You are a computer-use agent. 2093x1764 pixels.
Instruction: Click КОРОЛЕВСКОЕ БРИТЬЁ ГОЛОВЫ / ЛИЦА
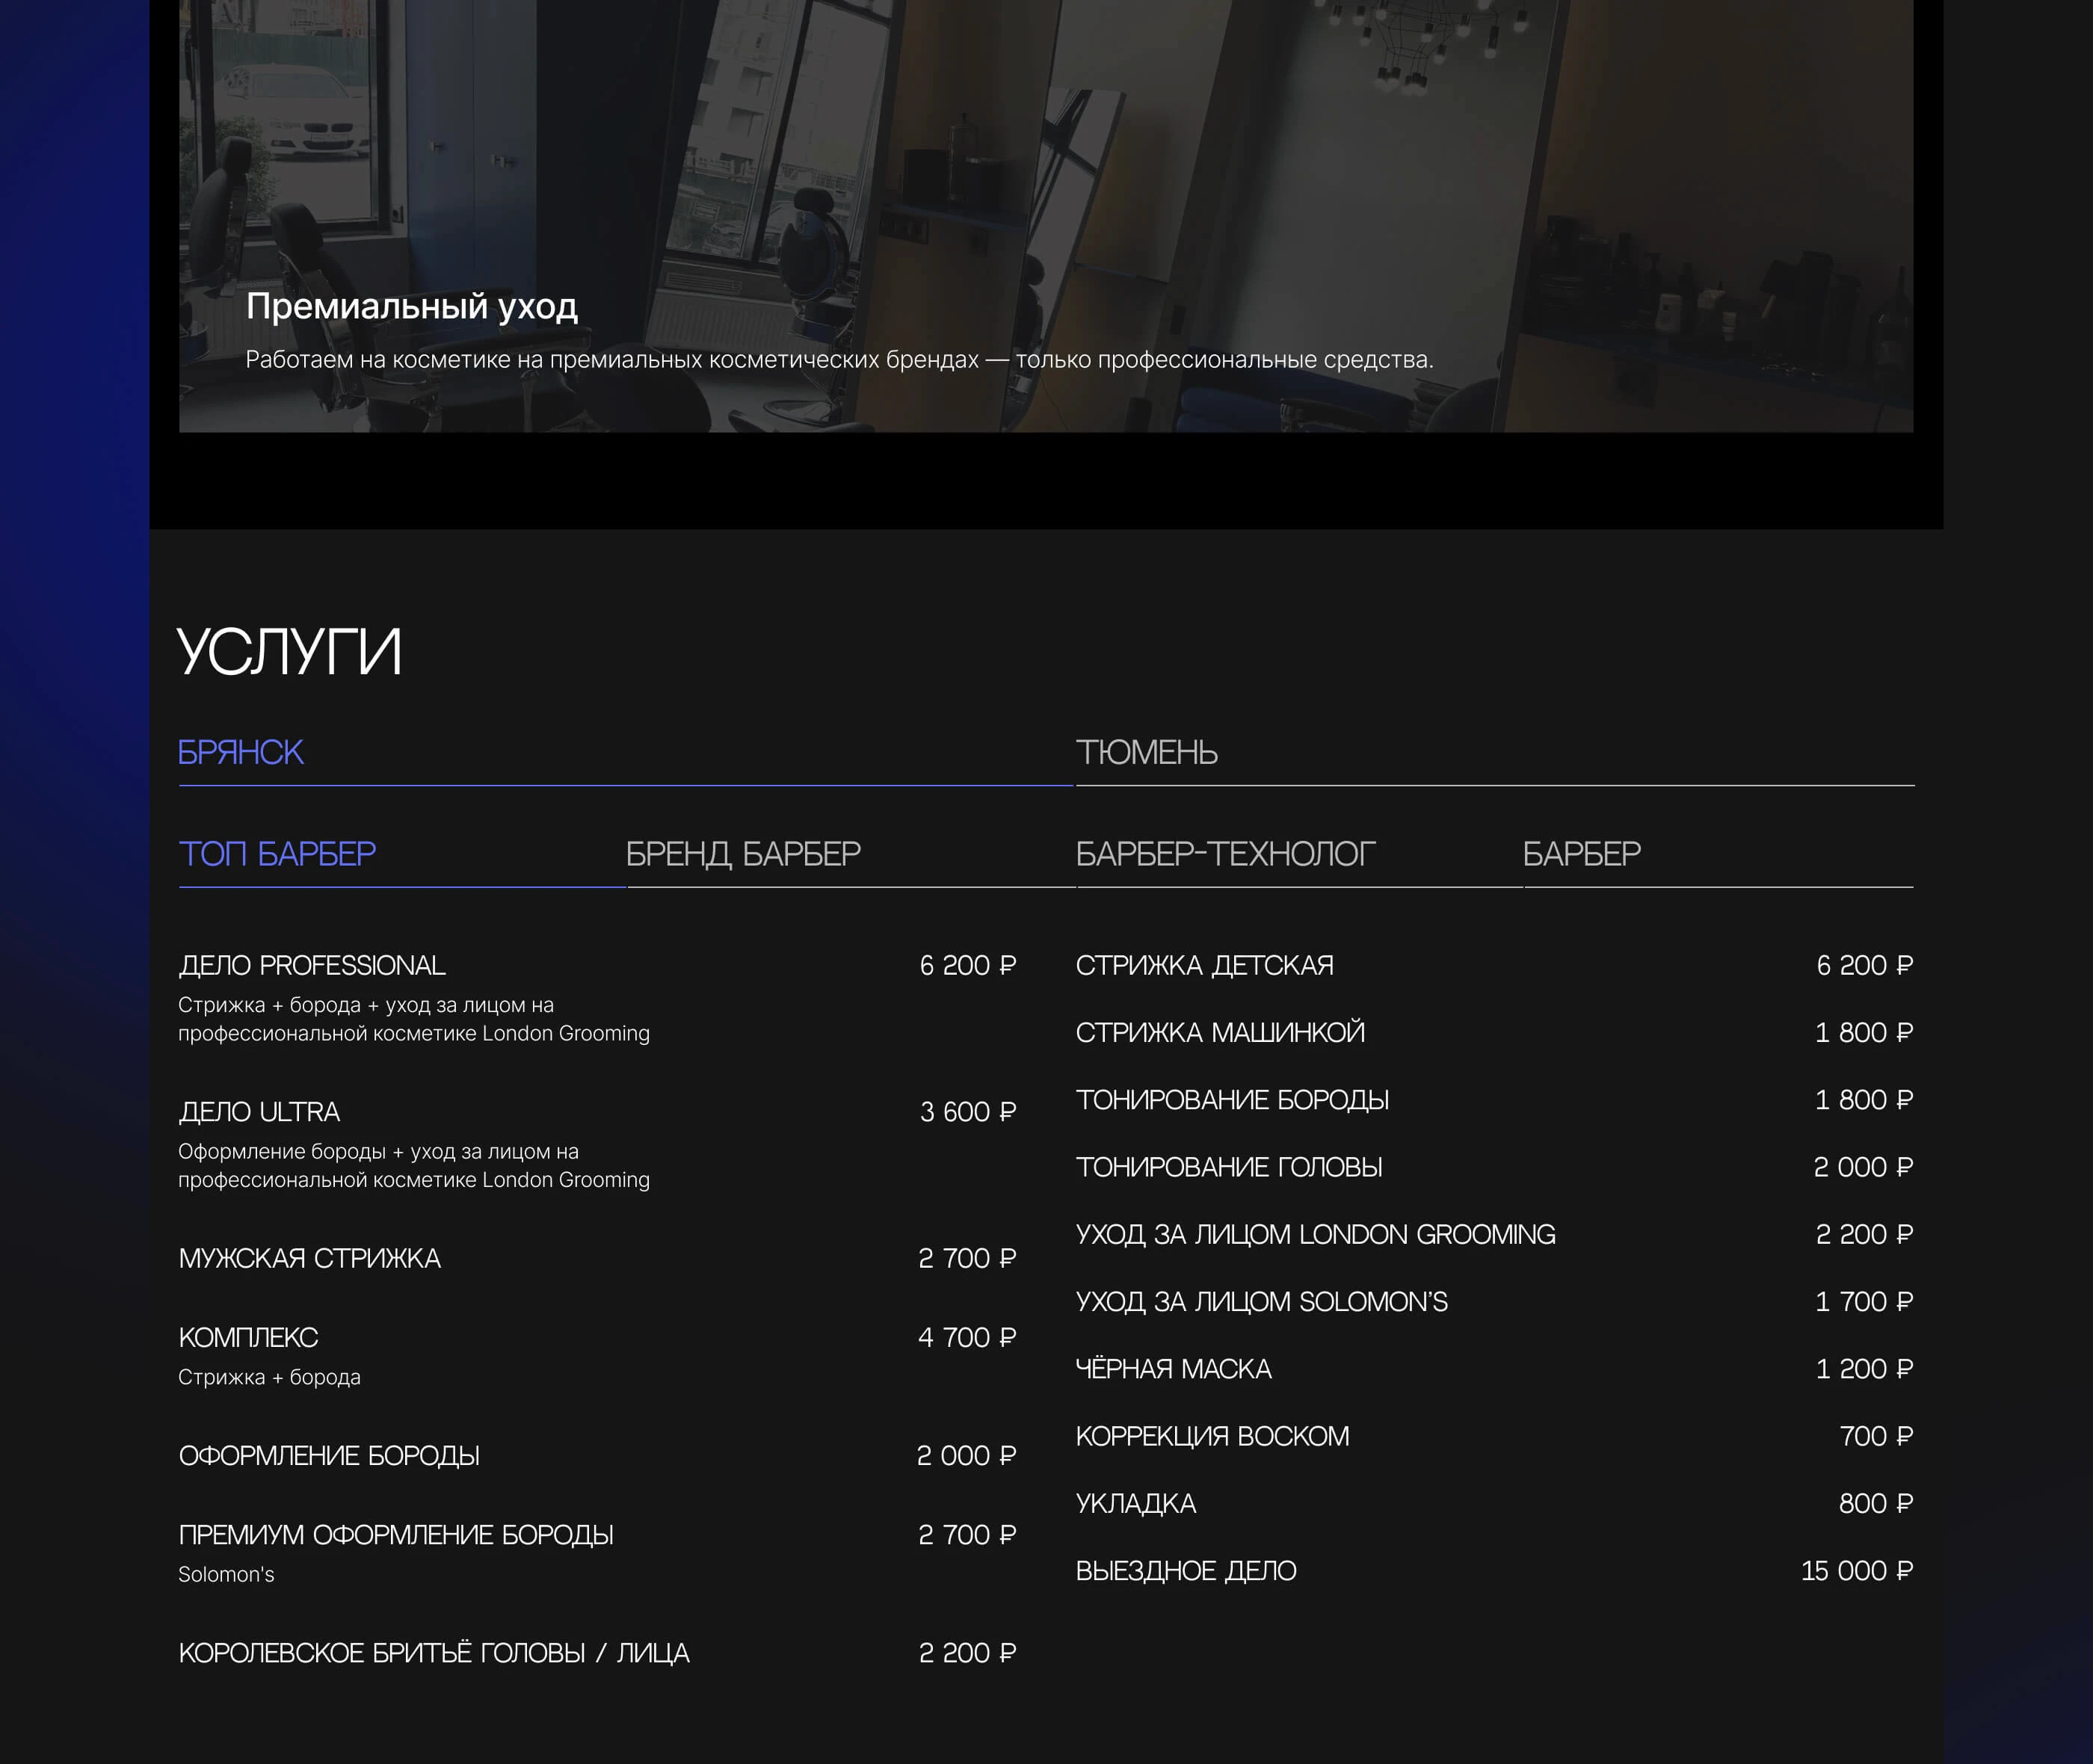pyautogui.click(x=434, y=1652)
